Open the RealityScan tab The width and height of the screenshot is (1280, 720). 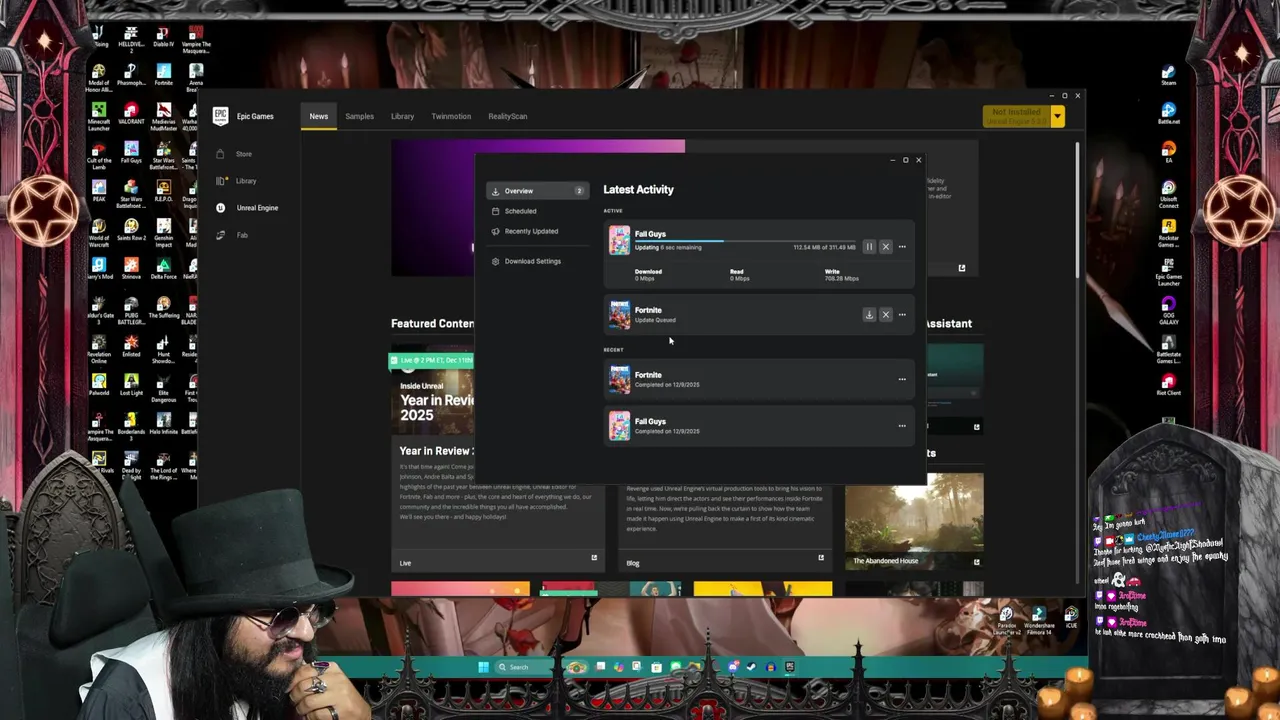(x=507, y=116)
